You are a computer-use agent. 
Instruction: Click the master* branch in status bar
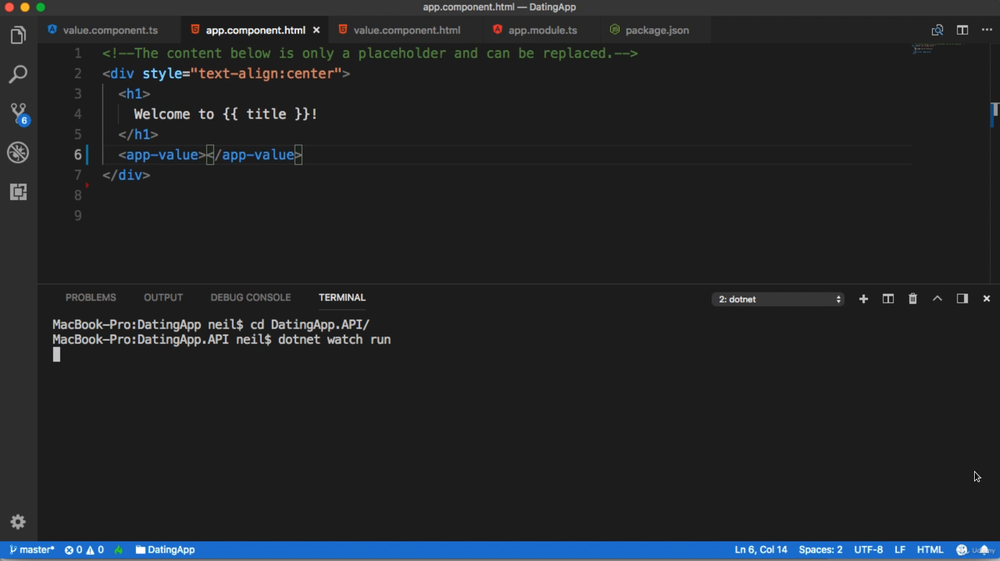31,550
